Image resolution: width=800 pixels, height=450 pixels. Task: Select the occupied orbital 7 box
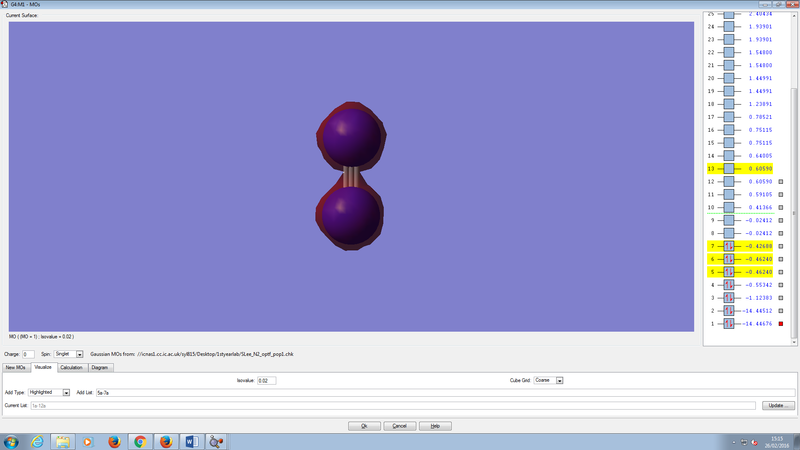(x=729, y=246)
